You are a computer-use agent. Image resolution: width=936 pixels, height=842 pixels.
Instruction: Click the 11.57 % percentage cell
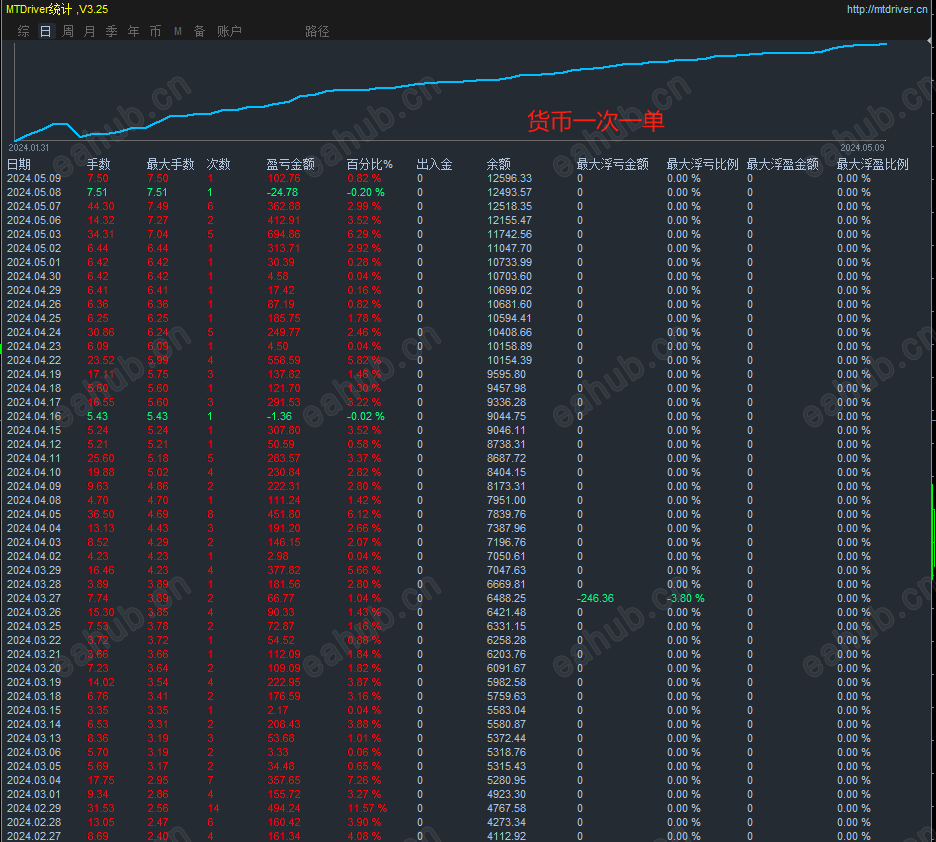pos(367,809)
